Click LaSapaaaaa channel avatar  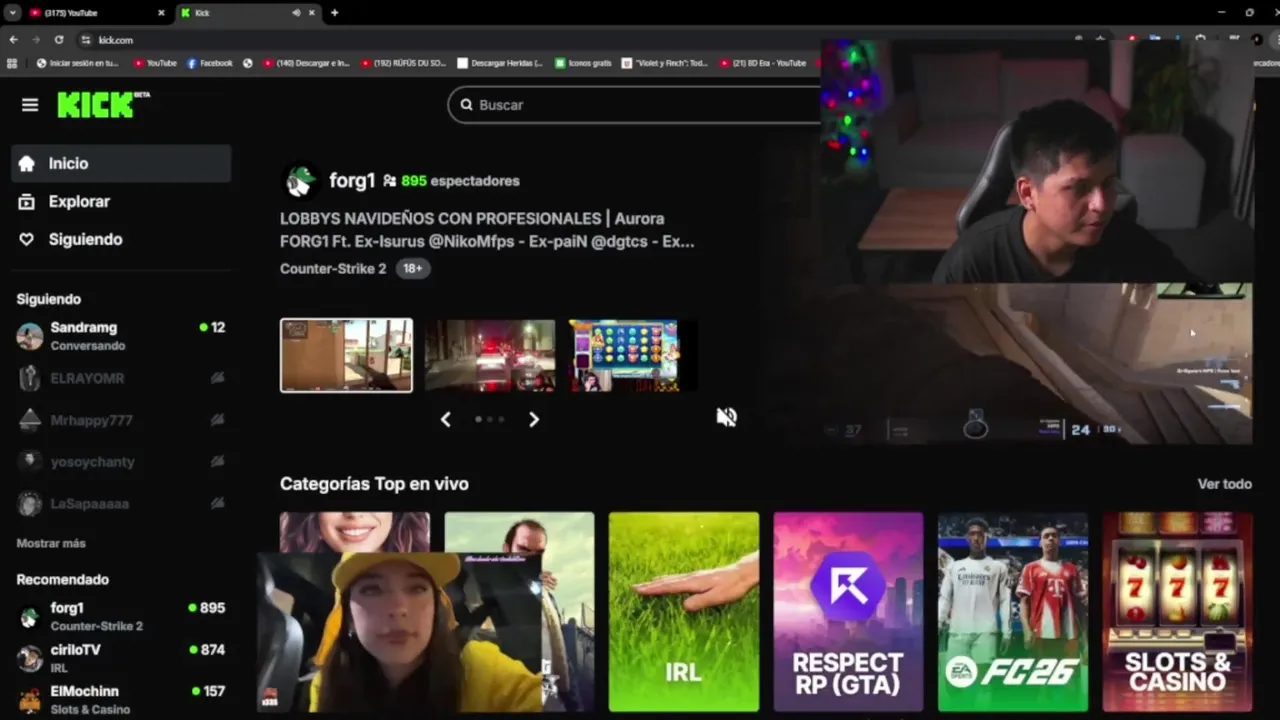click(x=30, y=504)
